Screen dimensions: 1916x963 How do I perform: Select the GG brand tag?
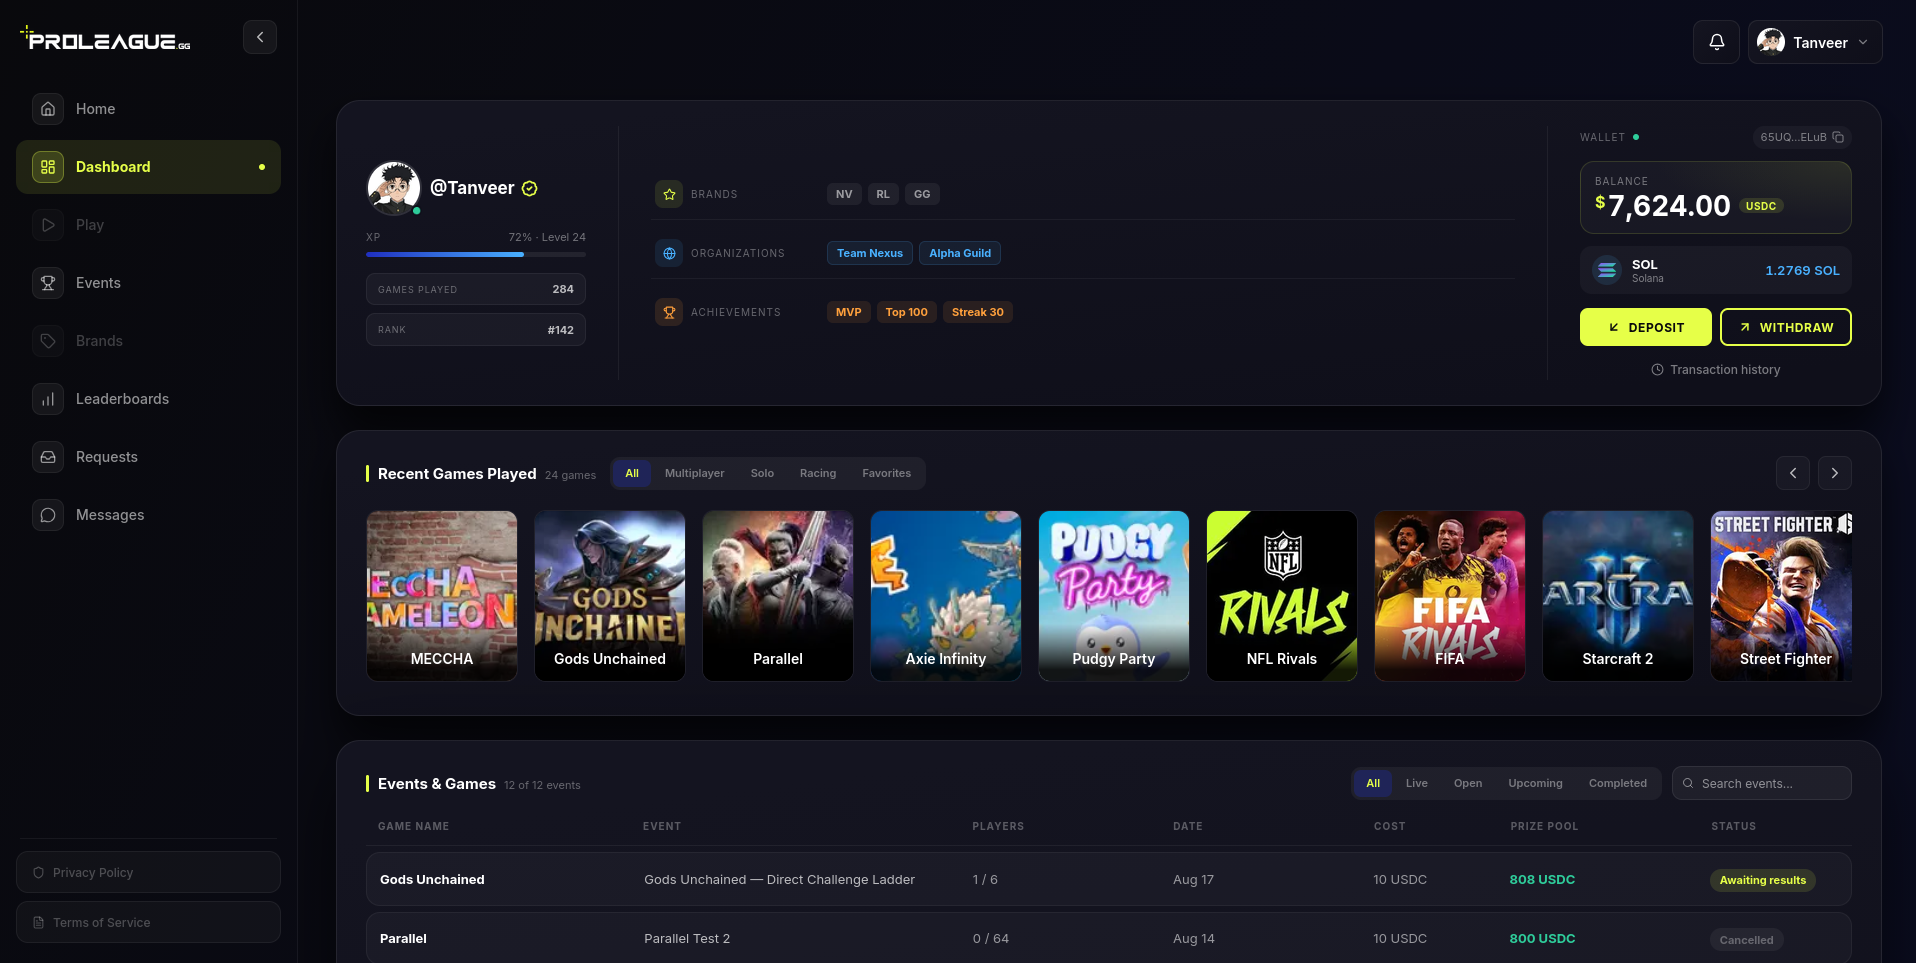pos(922,194)
